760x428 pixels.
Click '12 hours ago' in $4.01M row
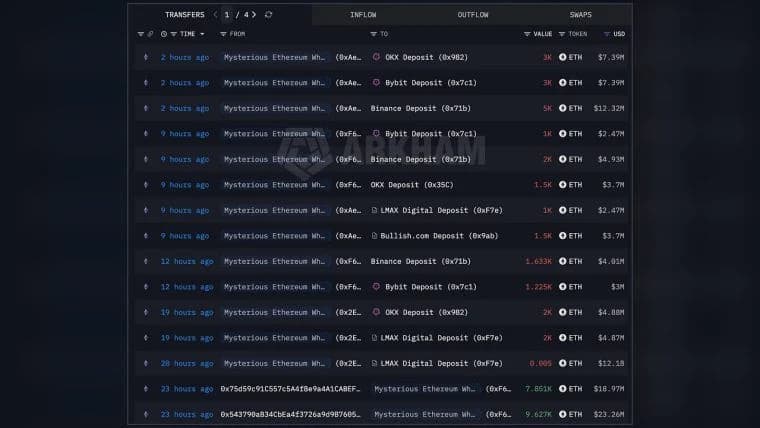pyautogui.click(x=187, y=261)
